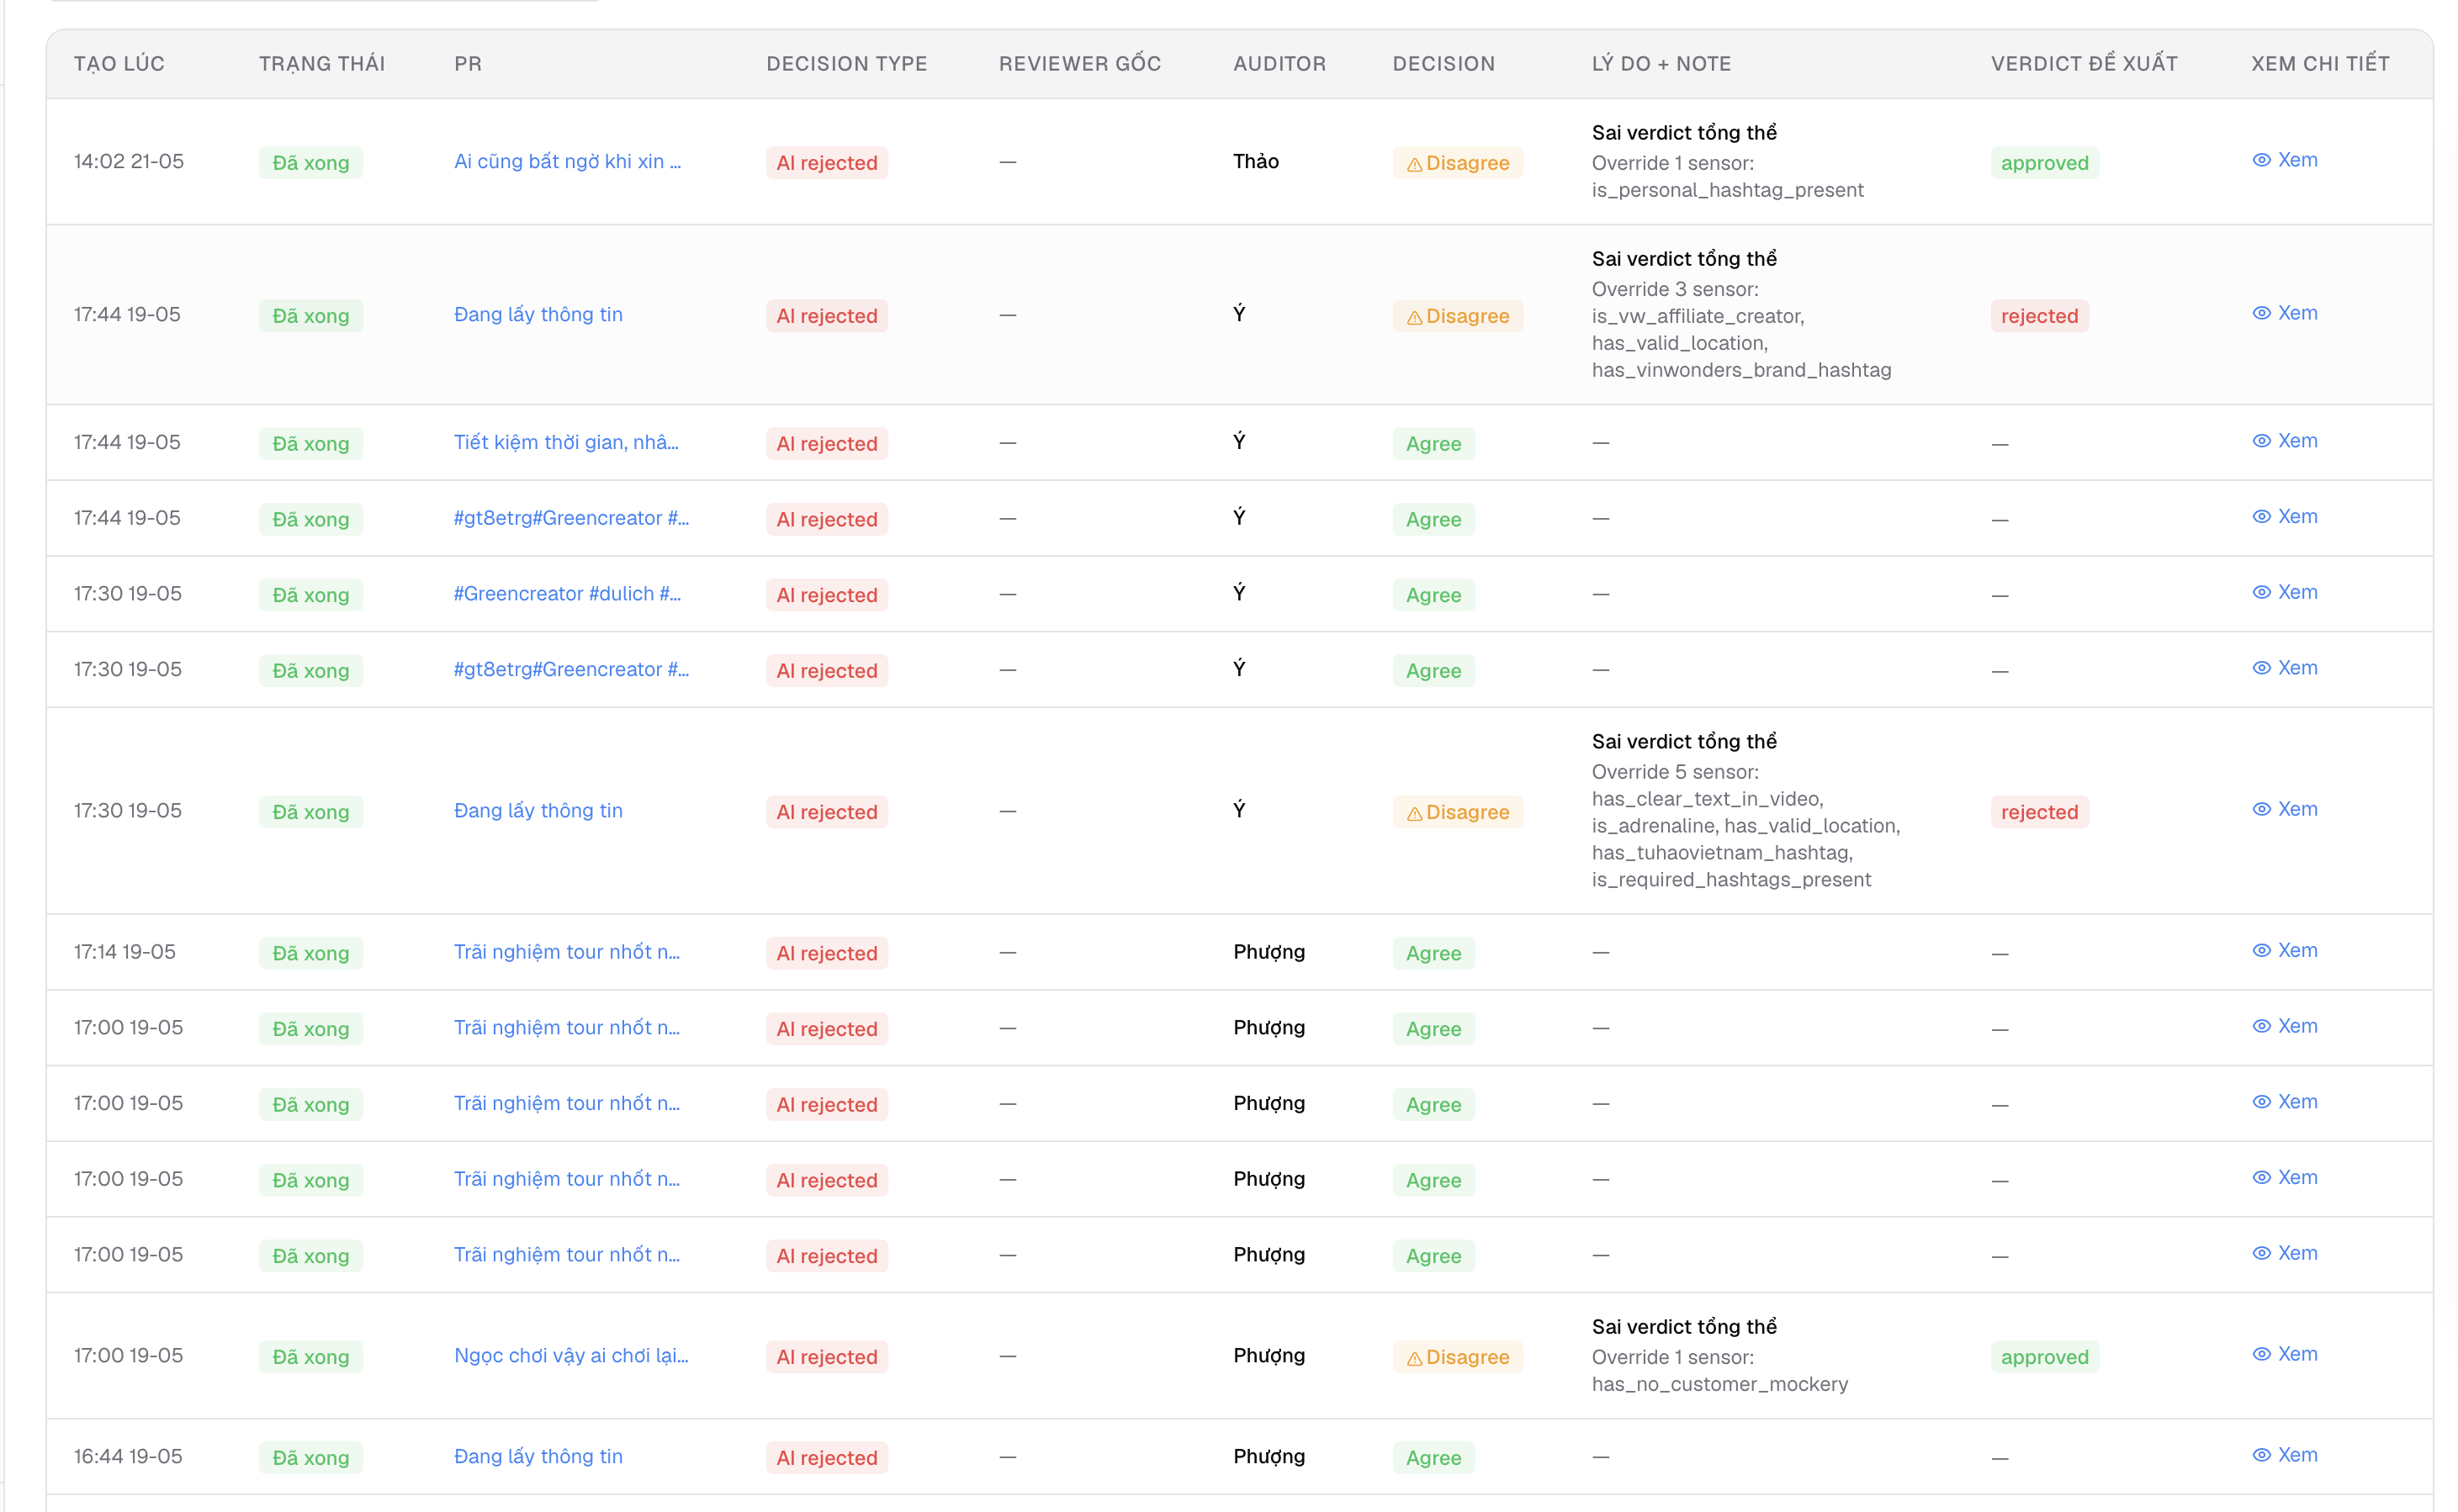Click note text 'has_vinwonders_brand_hashtag'
2458x1512 pixels.
(x=1741, y=370)
